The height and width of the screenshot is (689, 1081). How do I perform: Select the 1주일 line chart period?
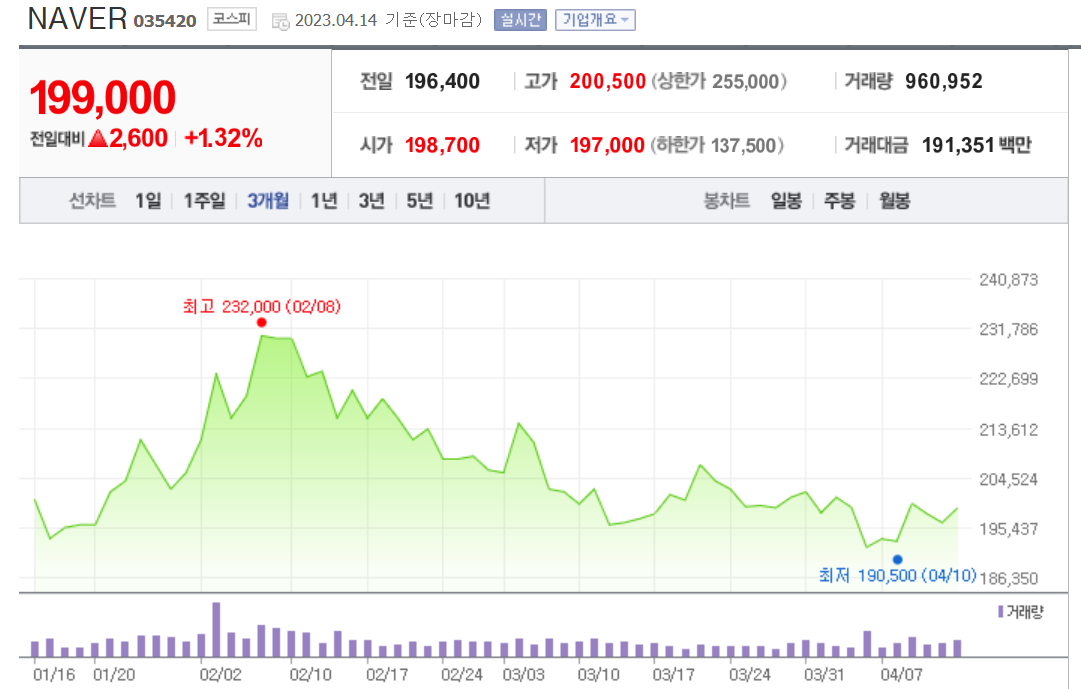(204, 201)
